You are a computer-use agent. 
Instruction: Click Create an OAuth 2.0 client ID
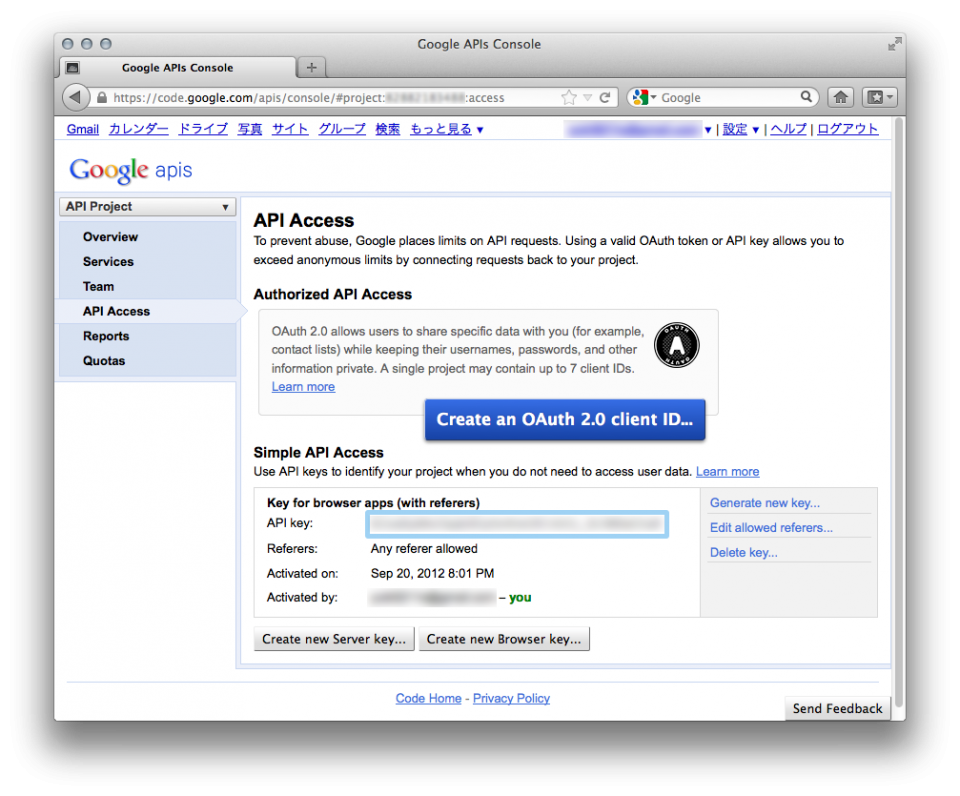564,420
